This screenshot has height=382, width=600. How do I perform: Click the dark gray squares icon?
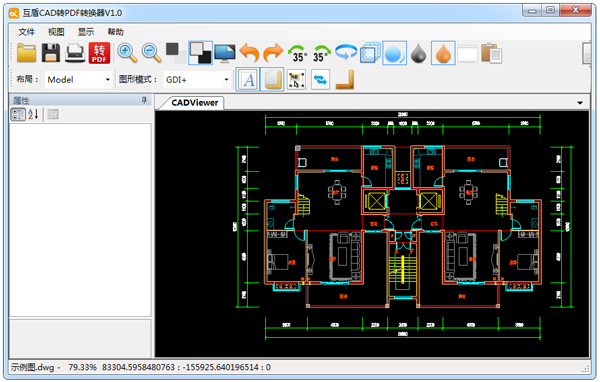tap(175, 53)
